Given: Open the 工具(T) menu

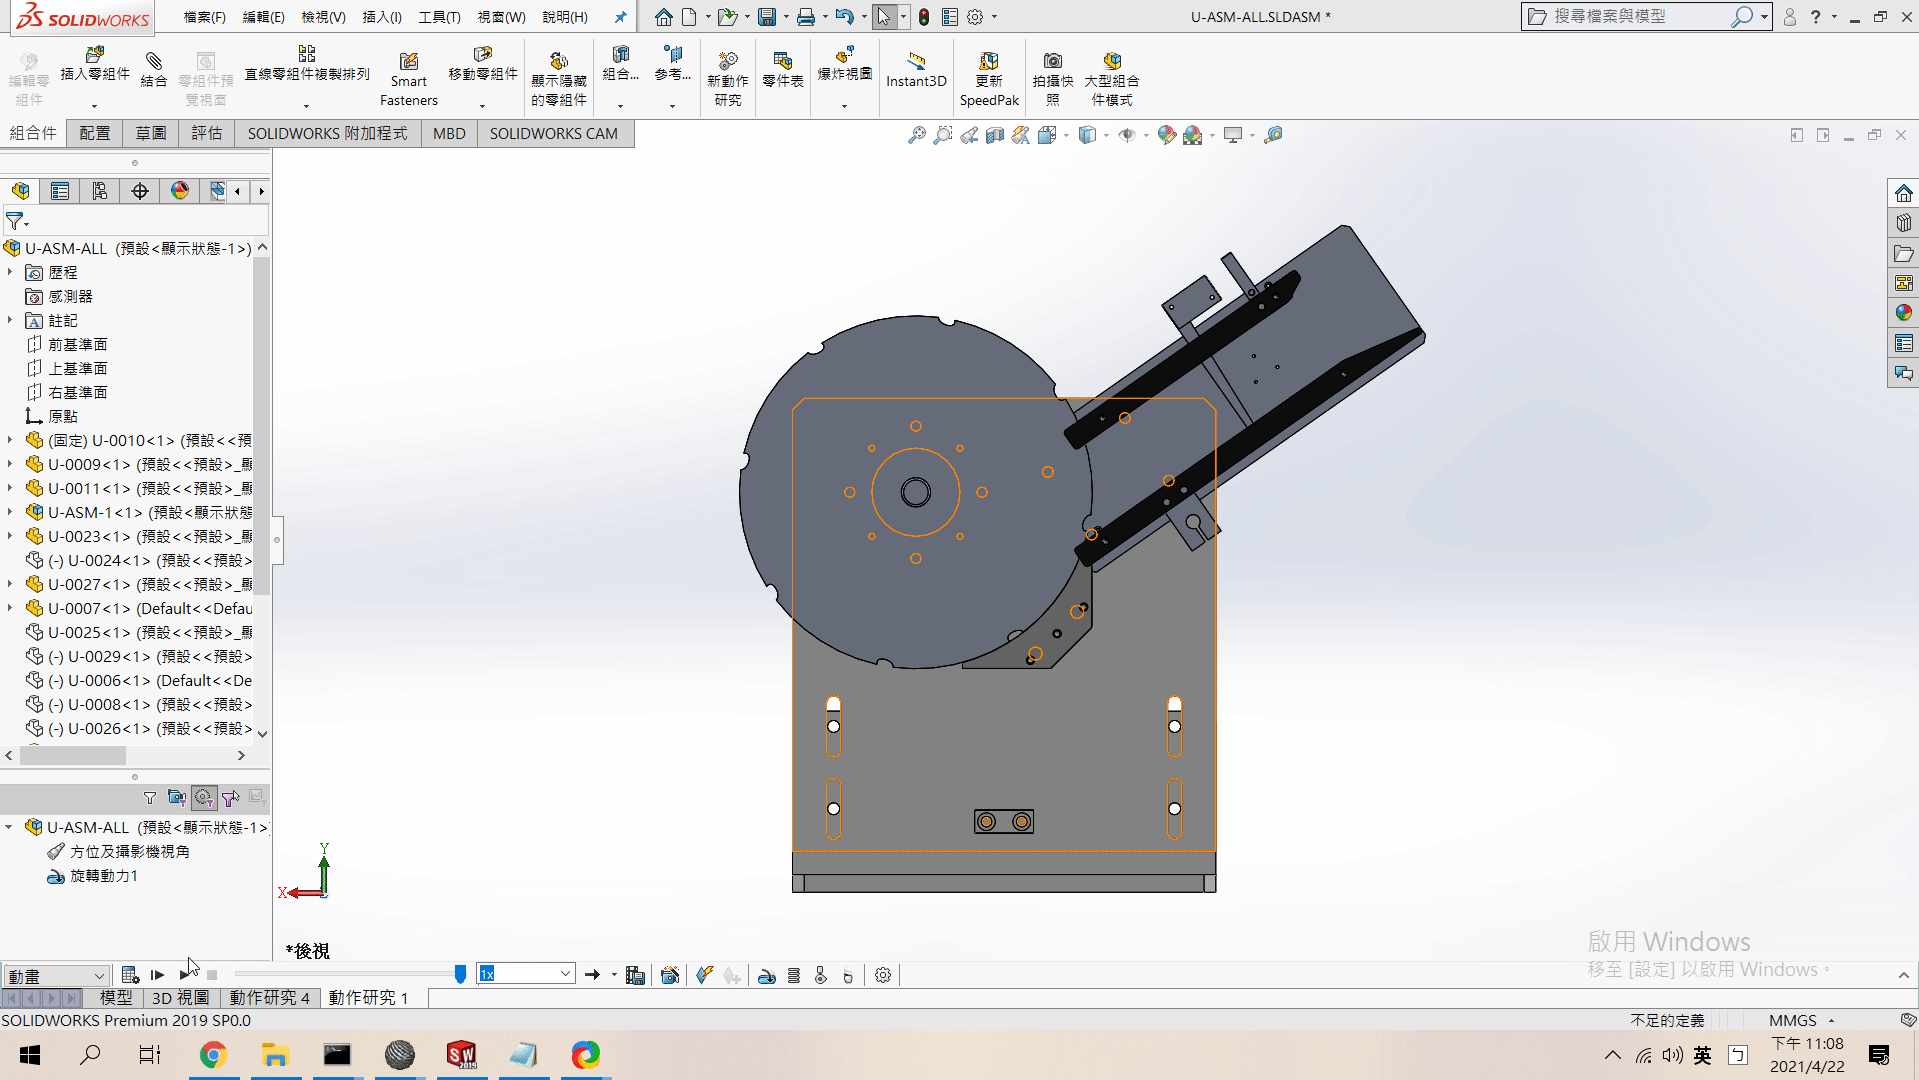Looking at the screenshot, I should (439, 17).
